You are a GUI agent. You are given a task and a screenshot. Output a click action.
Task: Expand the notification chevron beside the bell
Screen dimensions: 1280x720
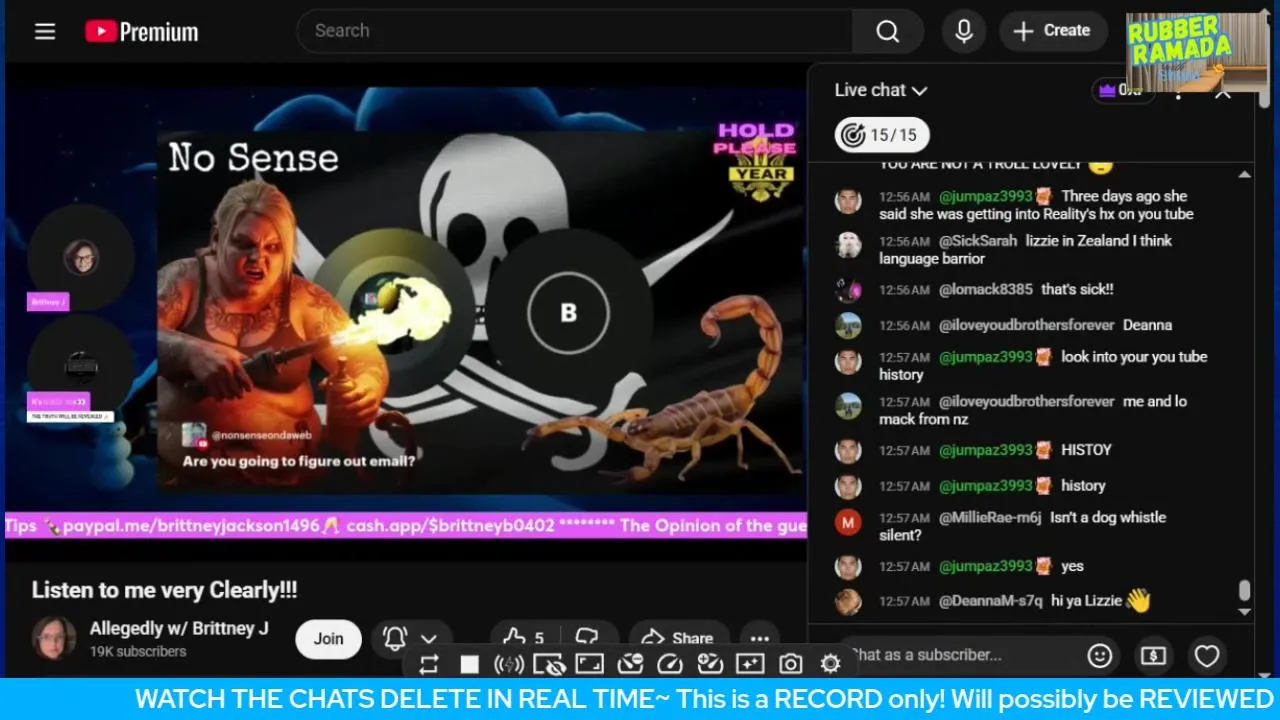point(429,638)
